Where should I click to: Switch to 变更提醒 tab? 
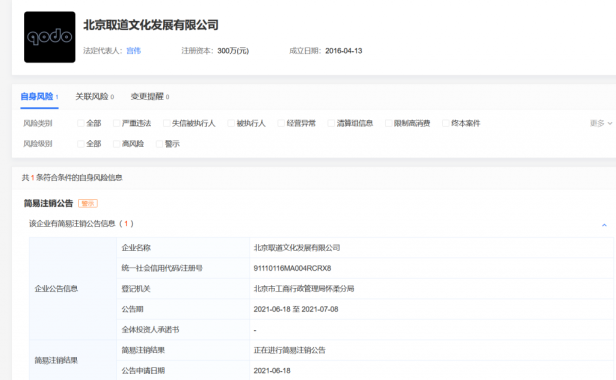(150, 97)
